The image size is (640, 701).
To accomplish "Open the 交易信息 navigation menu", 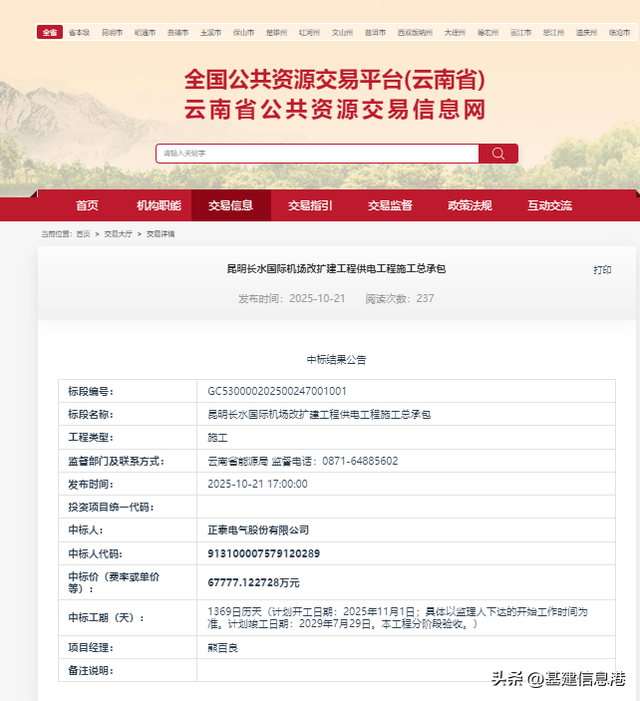I will tap(231, 205).
